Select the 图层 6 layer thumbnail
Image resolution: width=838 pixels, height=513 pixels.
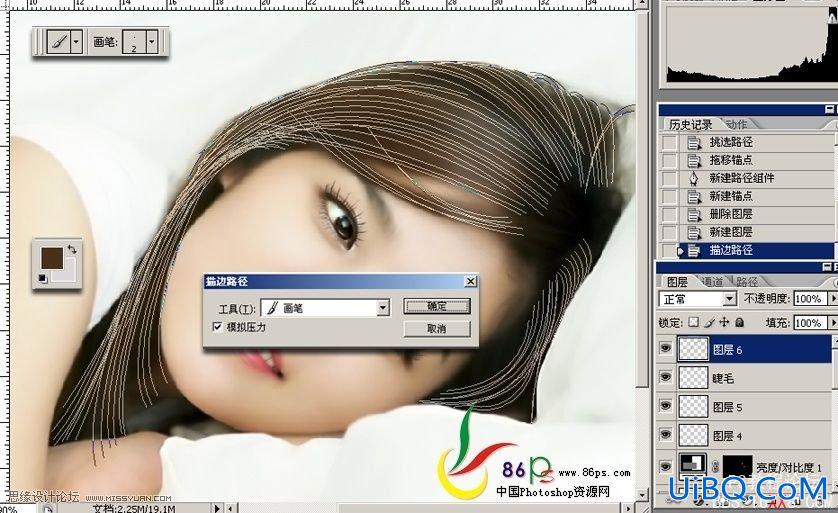click(693, 349)
